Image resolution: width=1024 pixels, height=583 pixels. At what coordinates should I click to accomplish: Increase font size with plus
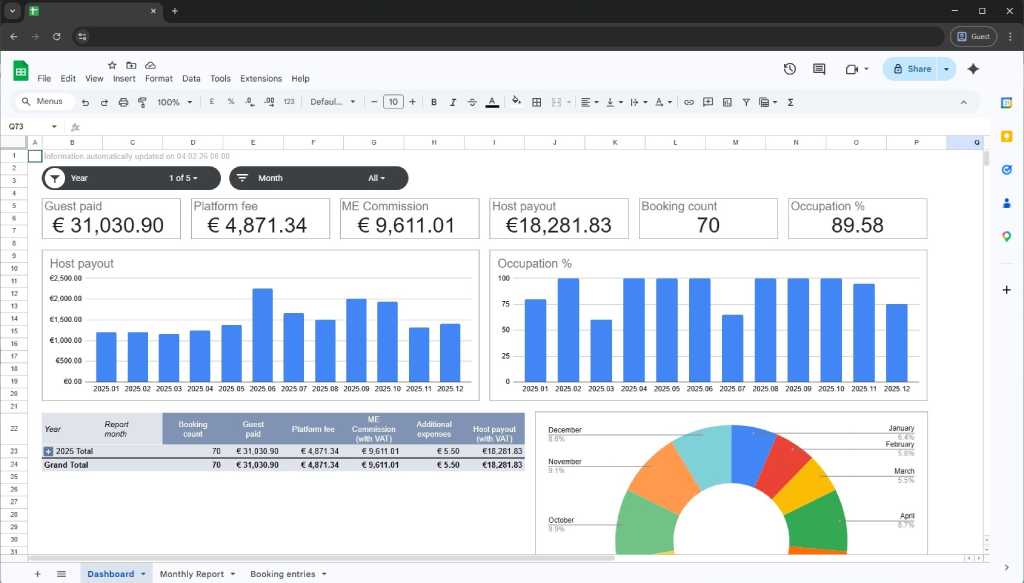click(412, 102)
